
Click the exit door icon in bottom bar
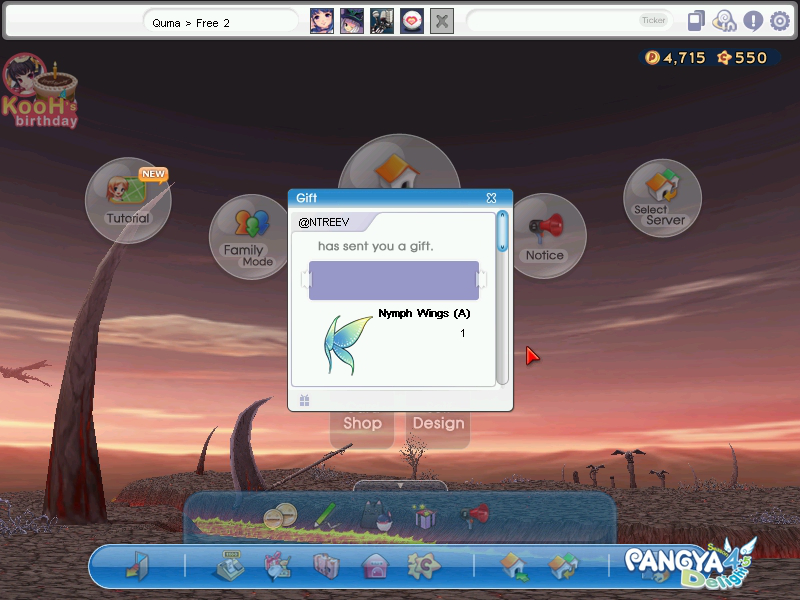point(135,567)
